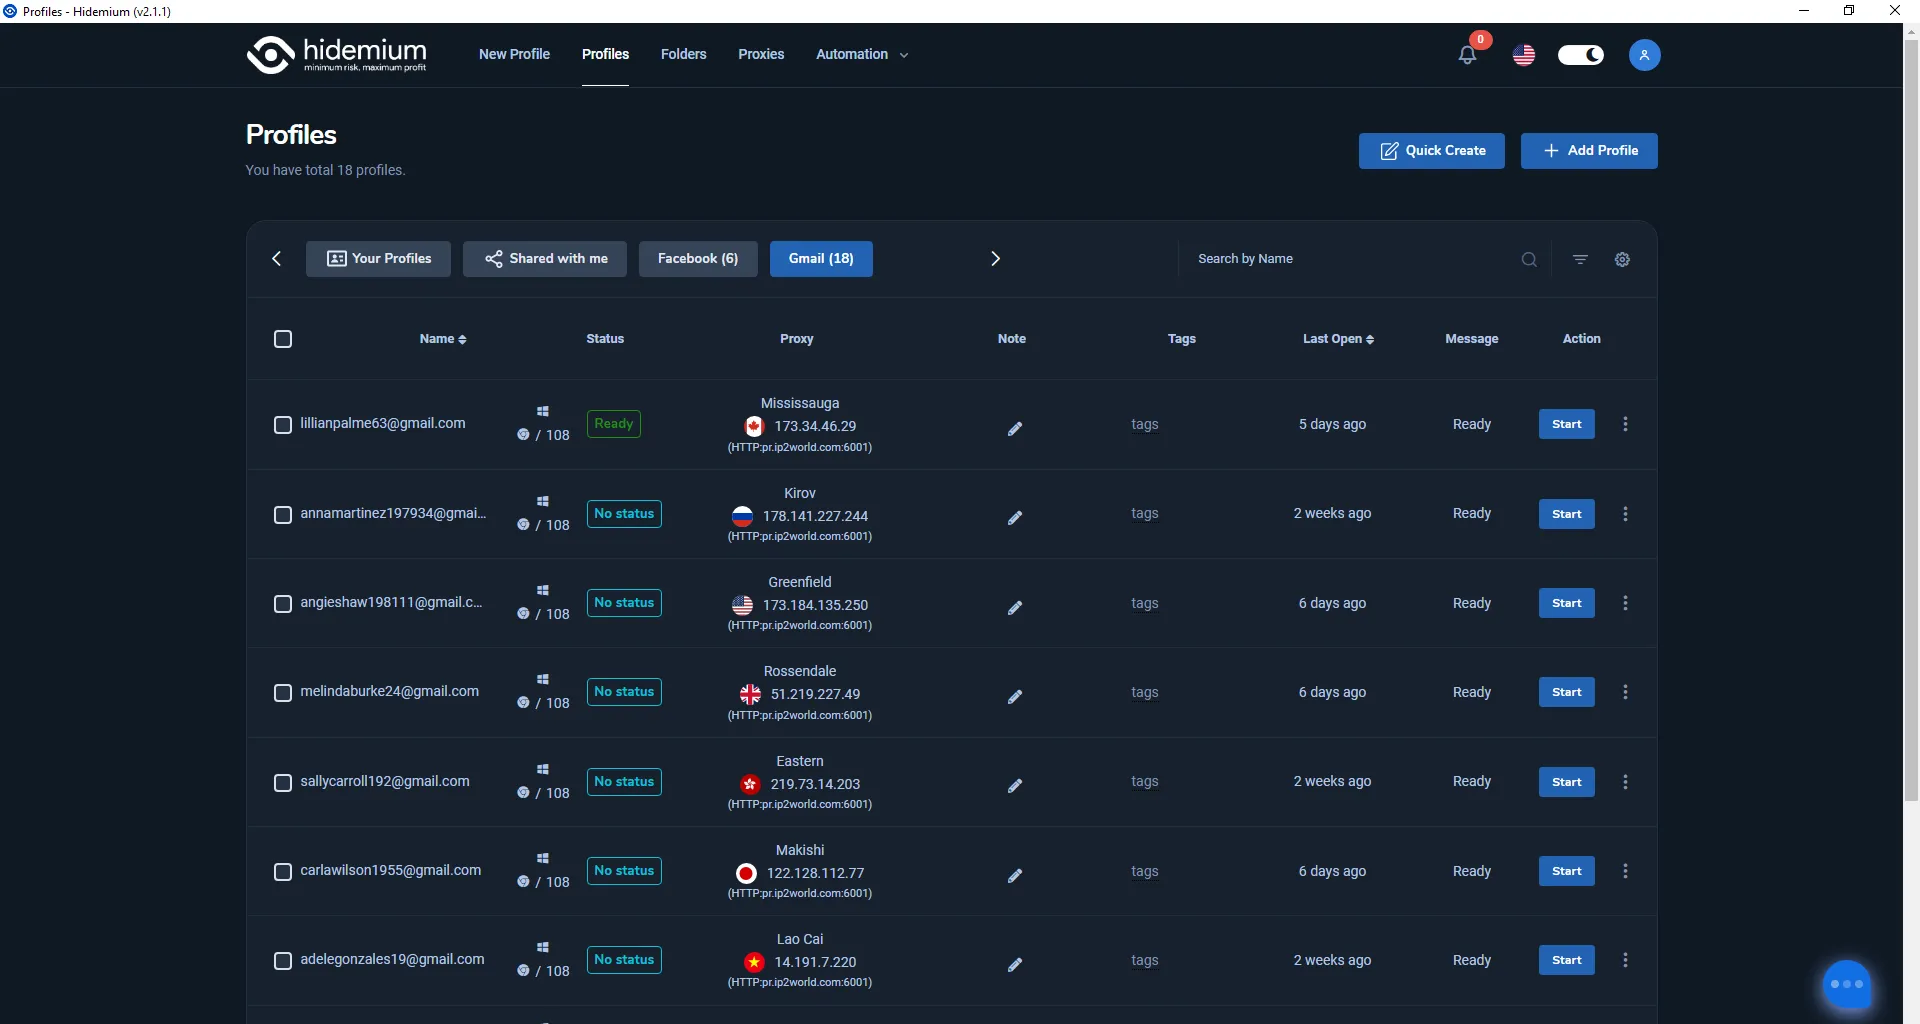The height and width of the screenshot is (1024, 1920).
Task: Click the search magnifier icon
Action: 1529,259
